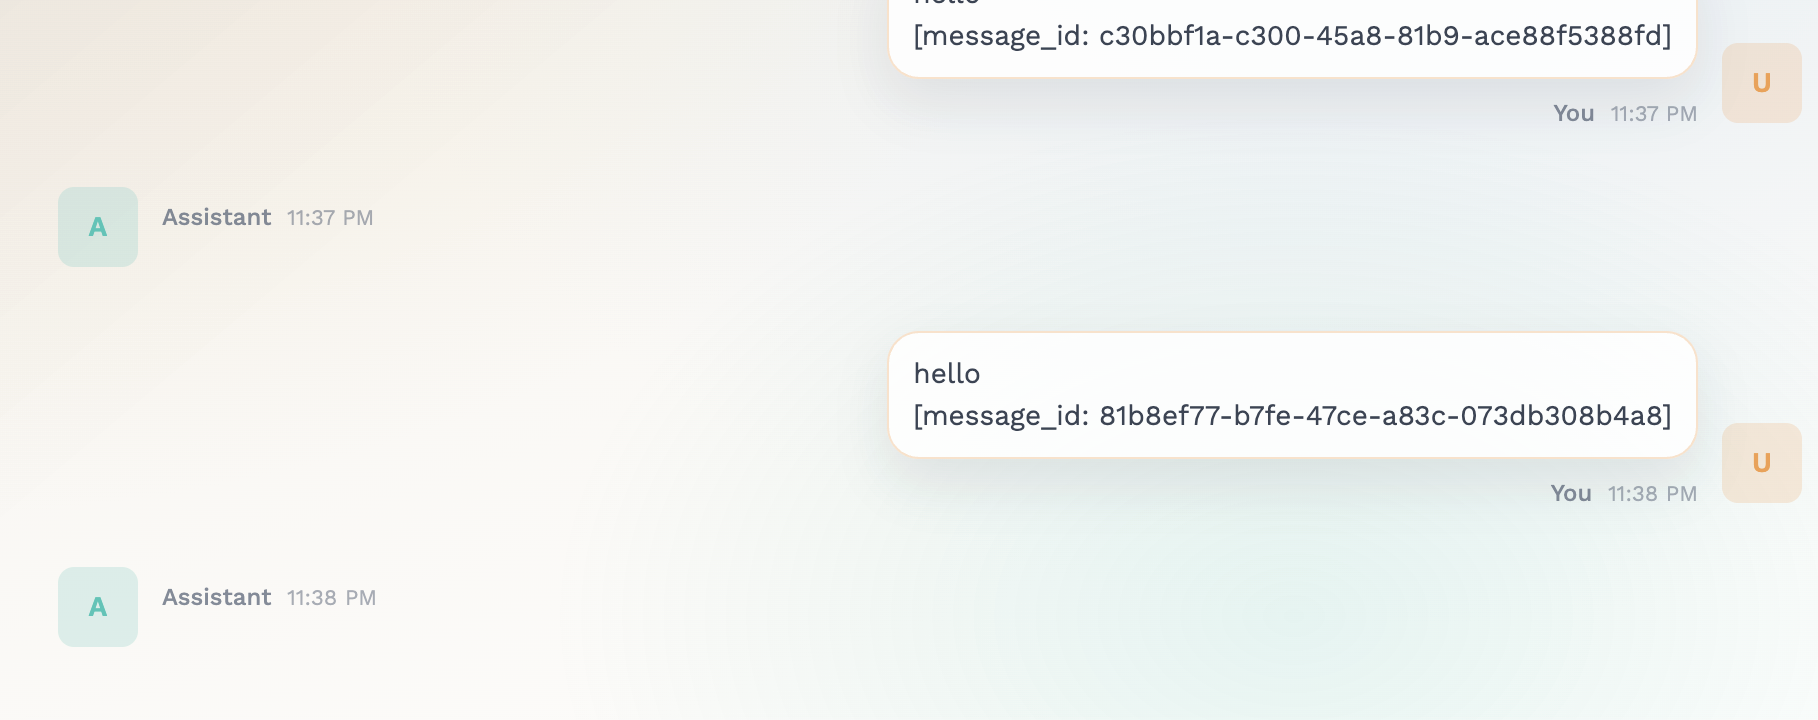Click the "You" sender label at 11:37 PM
Viewport: 1818px width, 720px height.
[1573, 114]
